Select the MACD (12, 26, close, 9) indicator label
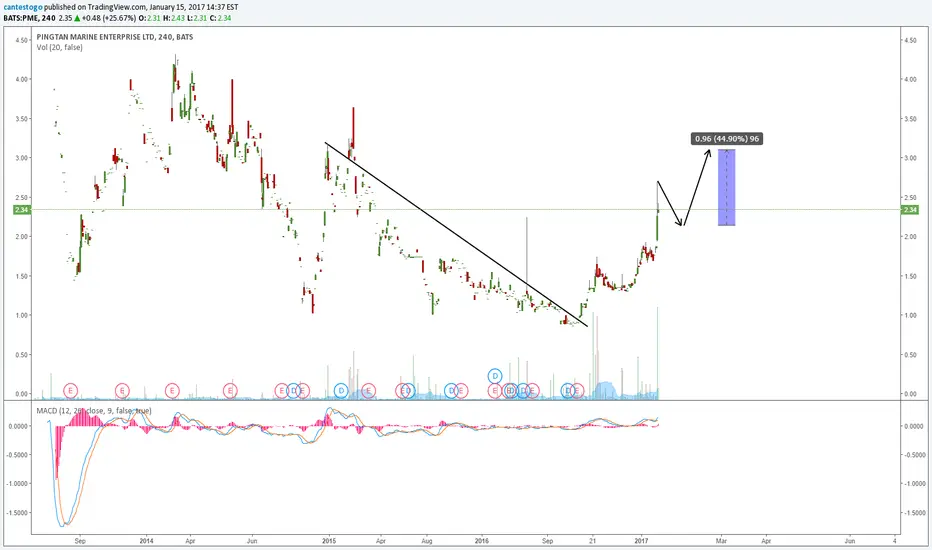This screenshot has width=932, height=550. 93,411
